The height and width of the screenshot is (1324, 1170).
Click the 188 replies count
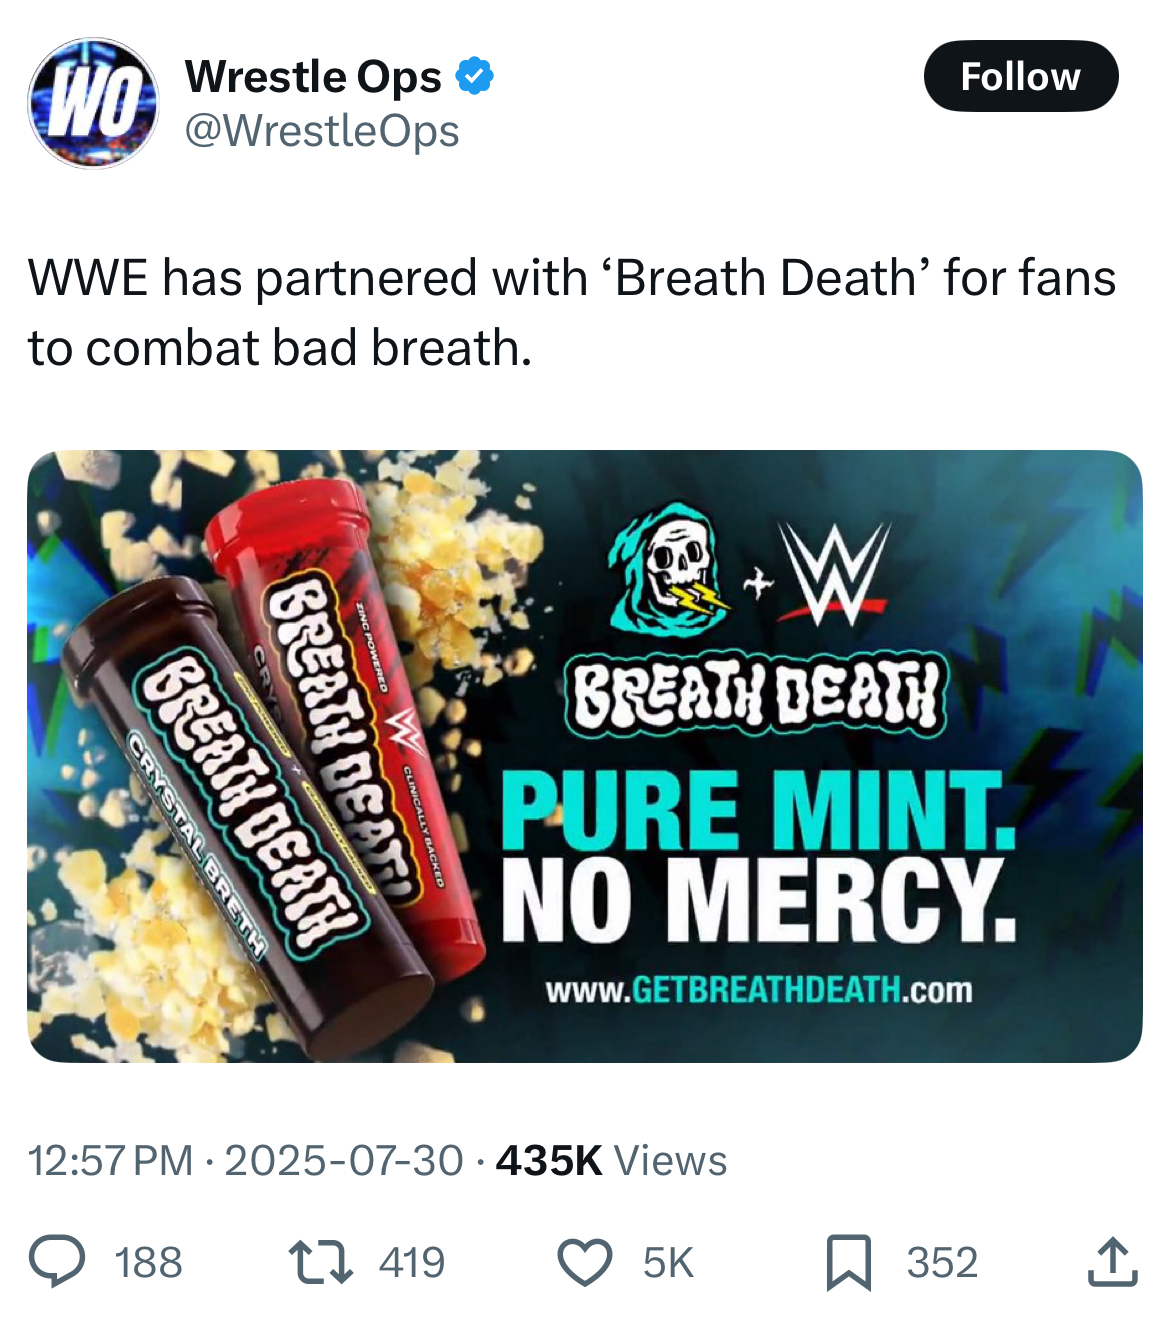point(149,1262)
